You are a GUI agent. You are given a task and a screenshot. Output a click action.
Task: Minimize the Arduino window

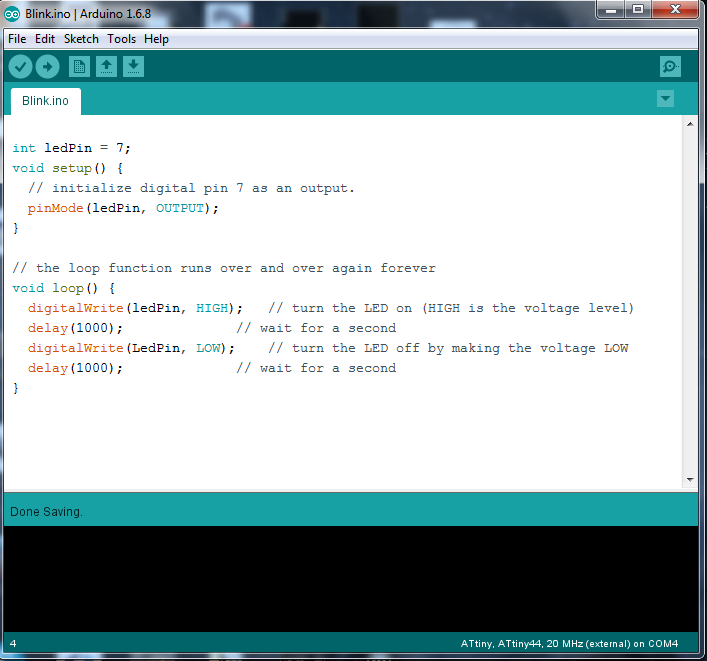tap(611, 9)
